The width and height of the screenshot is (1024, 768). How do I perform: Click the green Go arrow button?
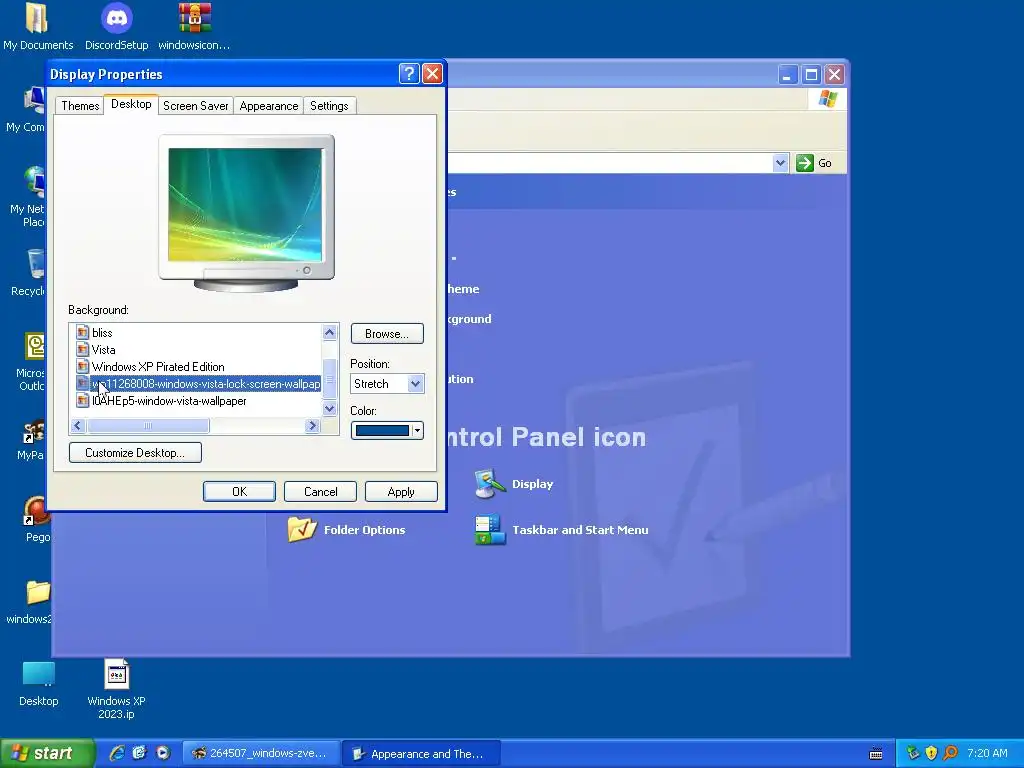tap(805, 163)
